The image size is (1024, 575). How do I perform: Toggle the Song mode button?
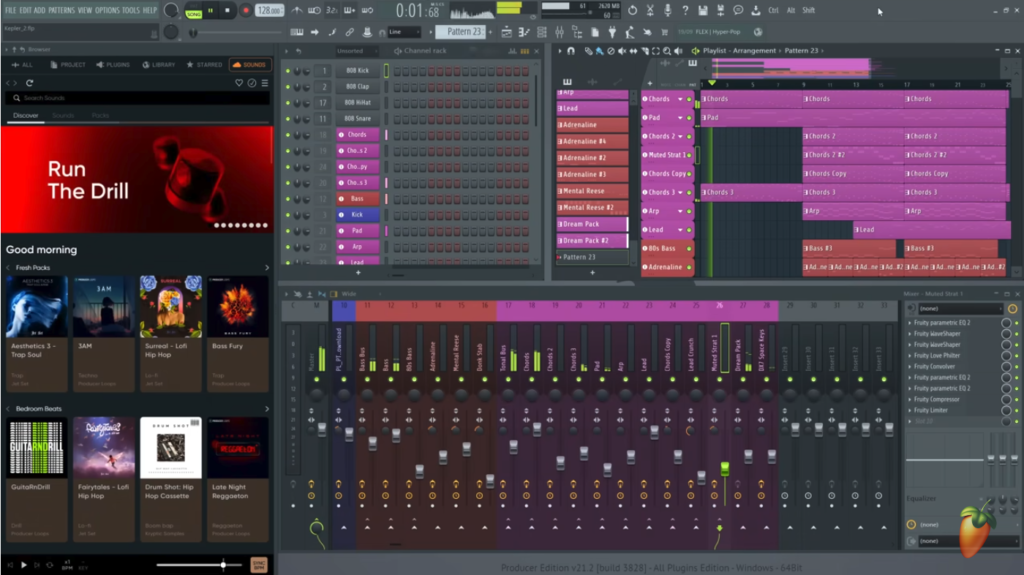tap(194, 14)
